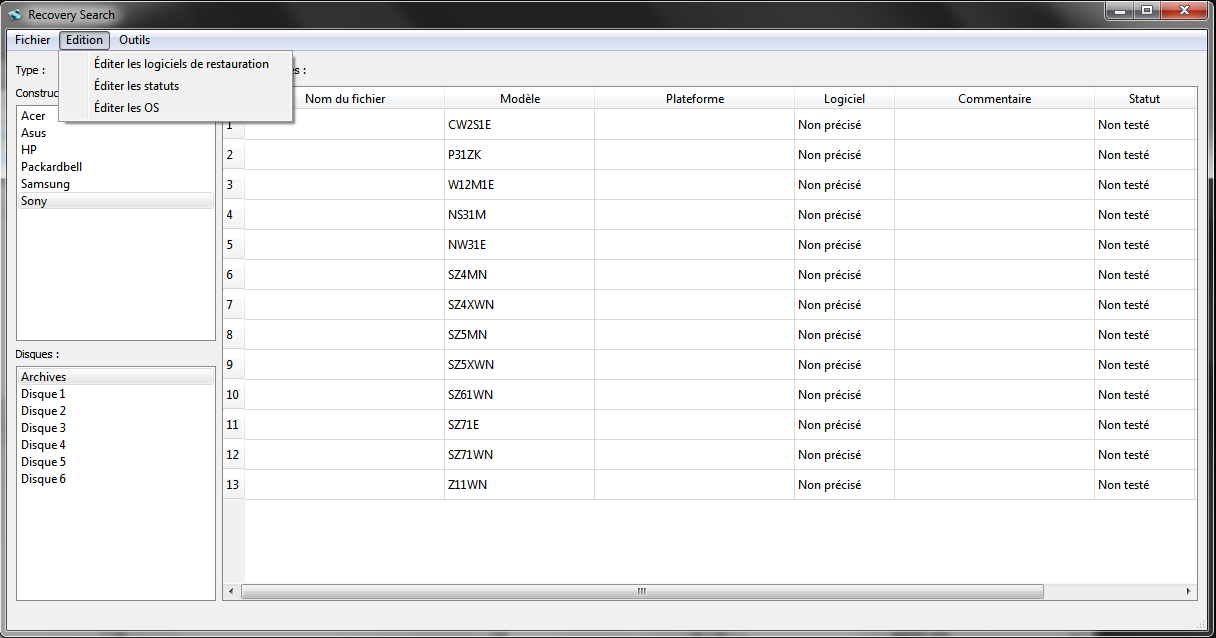Select row header number 7
The width and height of the screenshot is (1216, 638).
(233, 305)
